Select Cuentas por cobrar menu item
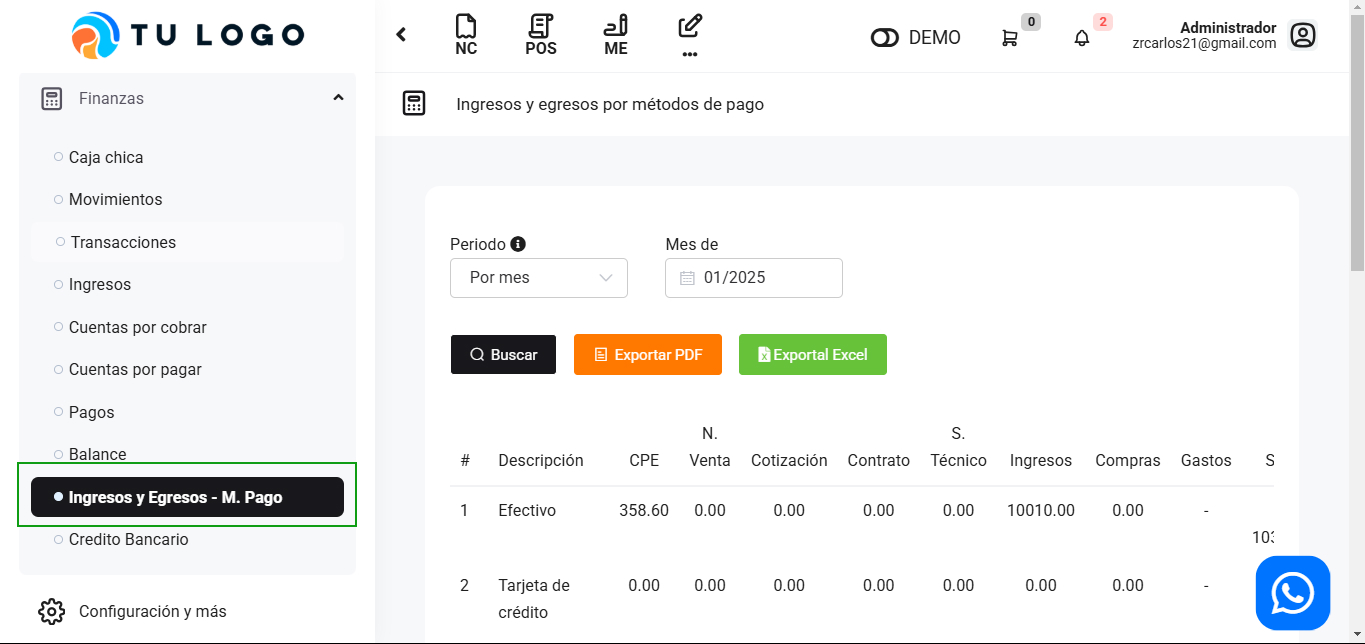Viewport: 1365px width, 644px height. (137, 327)
